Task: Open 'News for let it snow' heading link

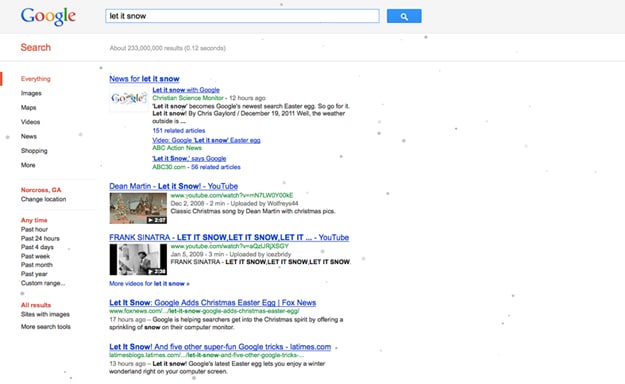Action: click(144, 79)
